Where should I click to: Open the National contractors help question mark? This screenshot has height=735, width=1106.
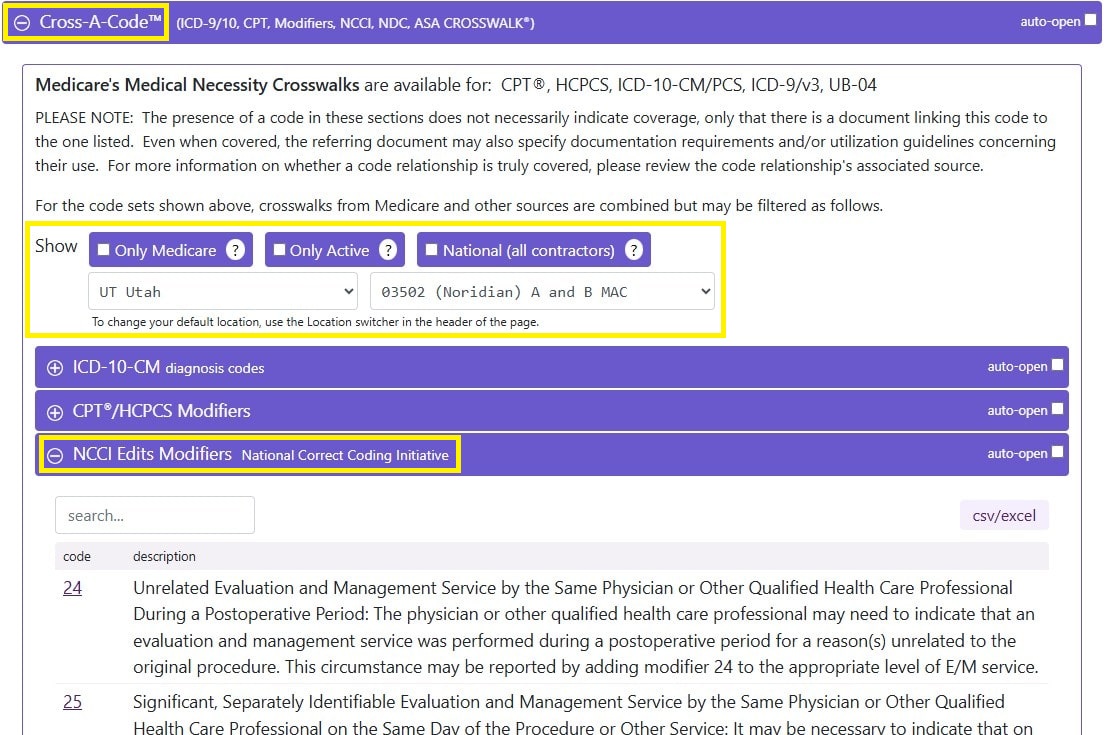point(634,250)
